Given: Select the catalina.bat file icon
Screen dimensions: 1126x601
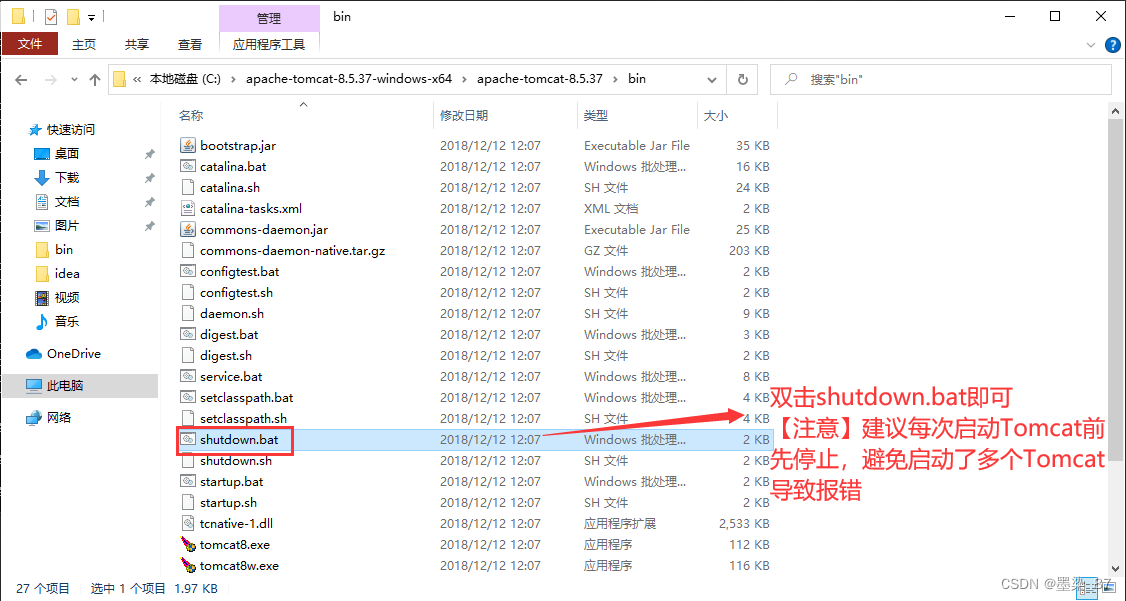Looking at the screenshot, I should pyautogui.click(x=187, y=166).
